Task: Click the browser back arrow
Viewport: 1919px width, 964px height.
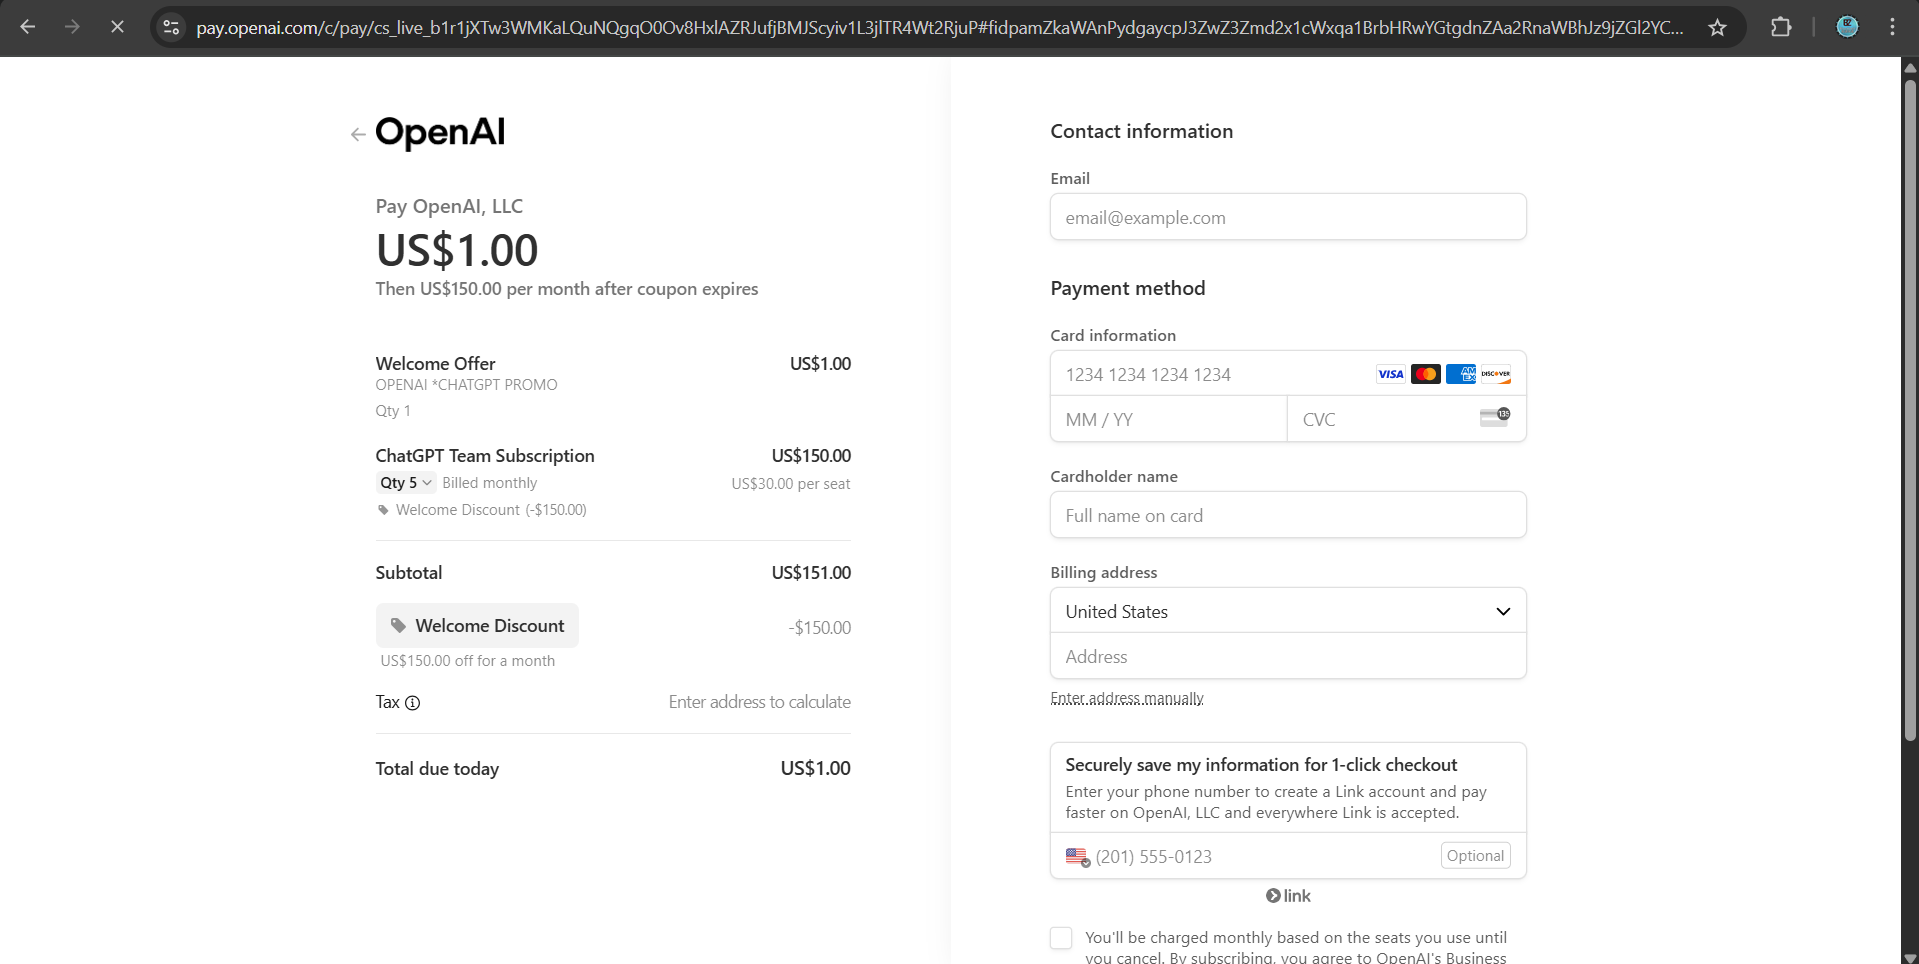Action: click(28, 27)
